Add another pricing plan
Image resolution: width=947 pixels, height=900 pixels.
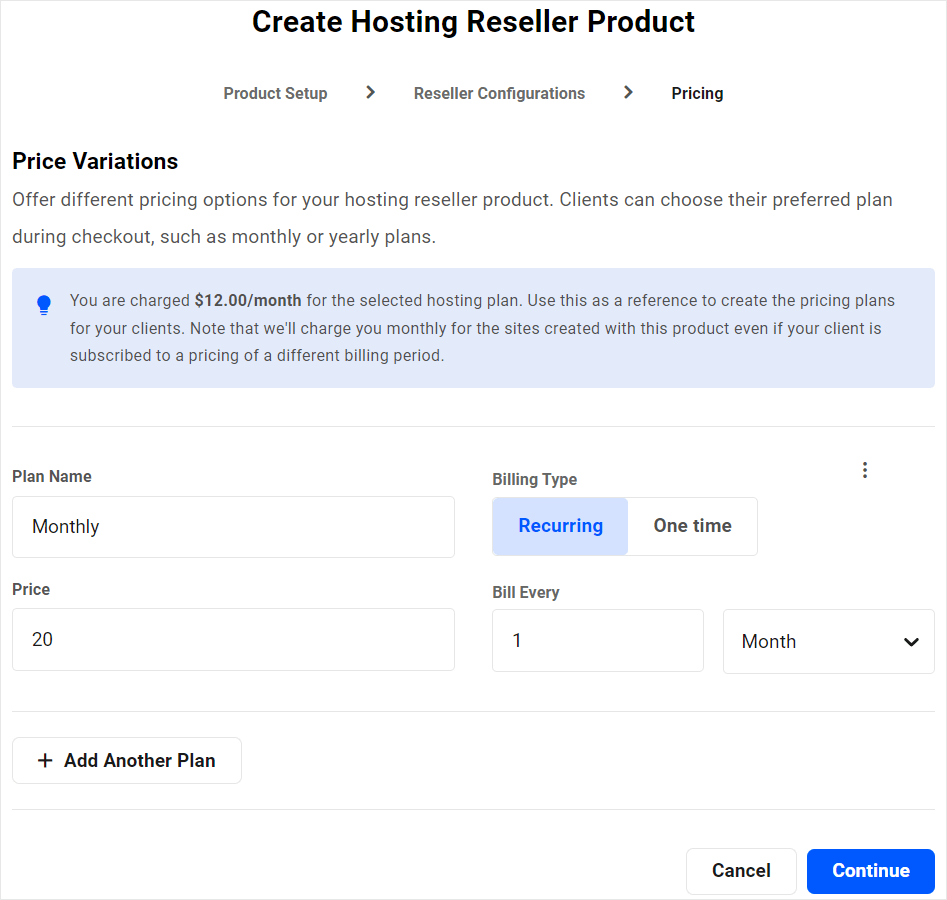[x=126, y=760]
